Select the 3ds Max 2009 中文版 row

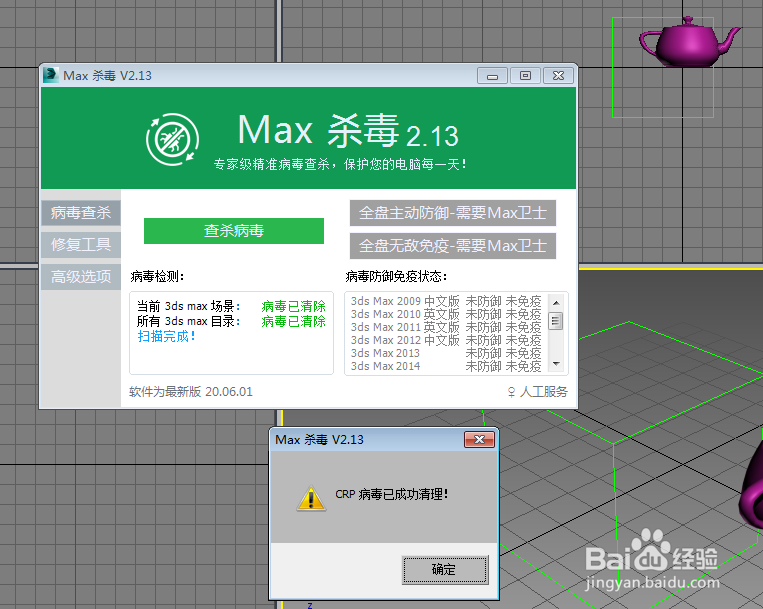(446, 301)
